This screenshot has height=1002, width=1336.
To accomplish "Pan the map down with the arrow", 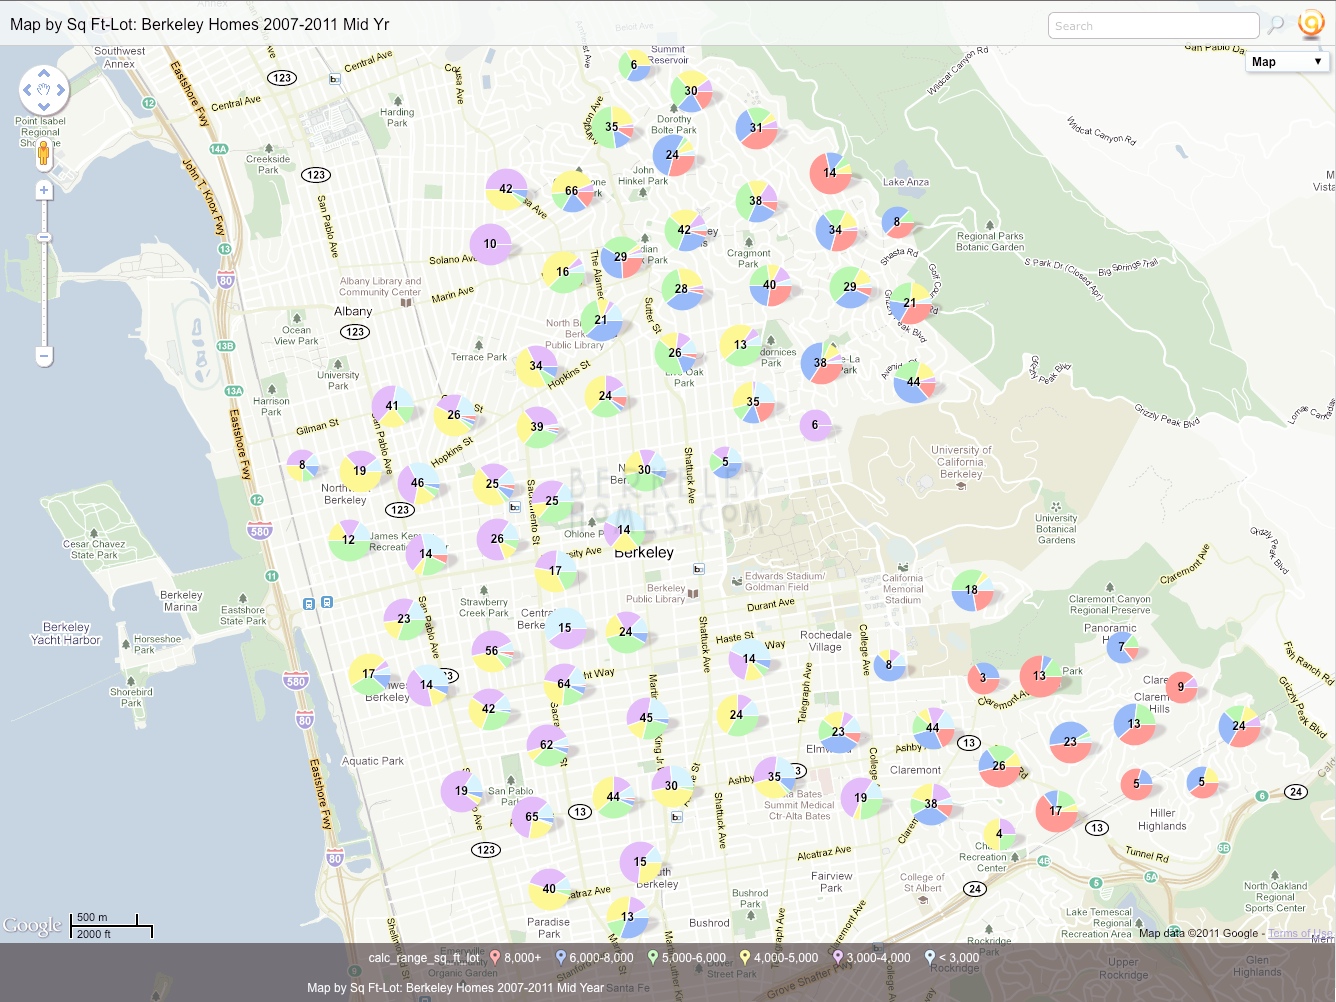I will 44,106.
